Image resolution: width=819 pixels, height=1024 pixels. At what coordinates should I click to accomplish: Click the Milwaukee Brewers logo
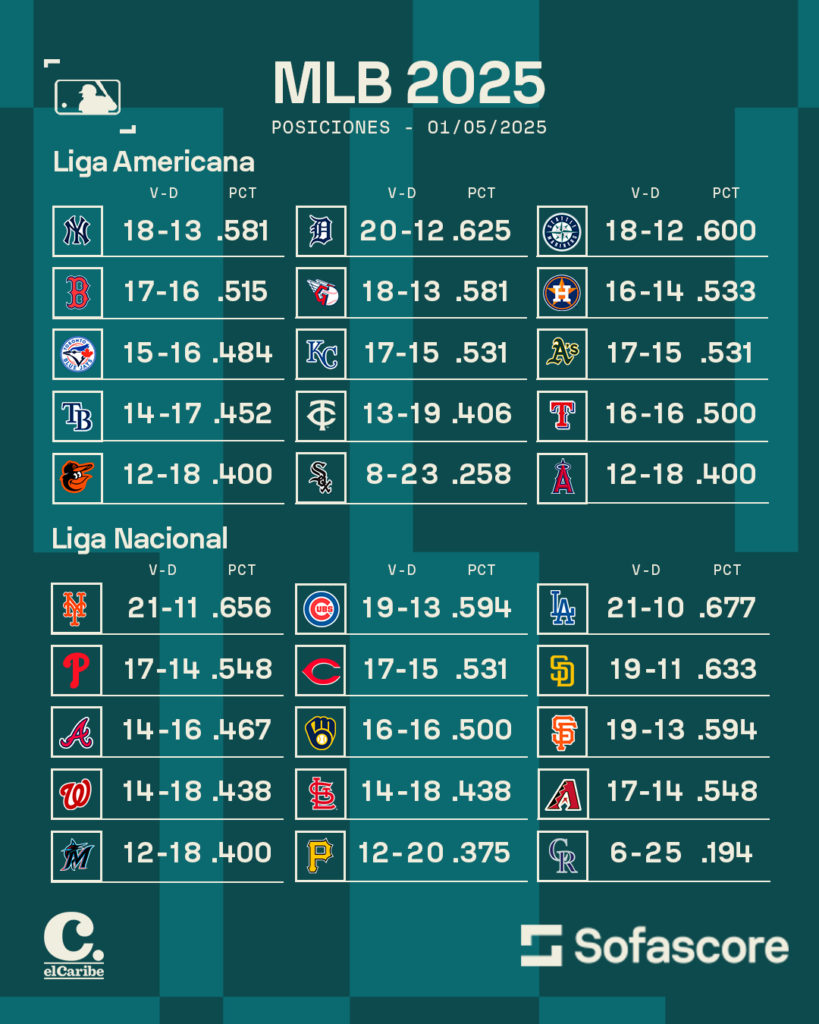click(321, 732)
